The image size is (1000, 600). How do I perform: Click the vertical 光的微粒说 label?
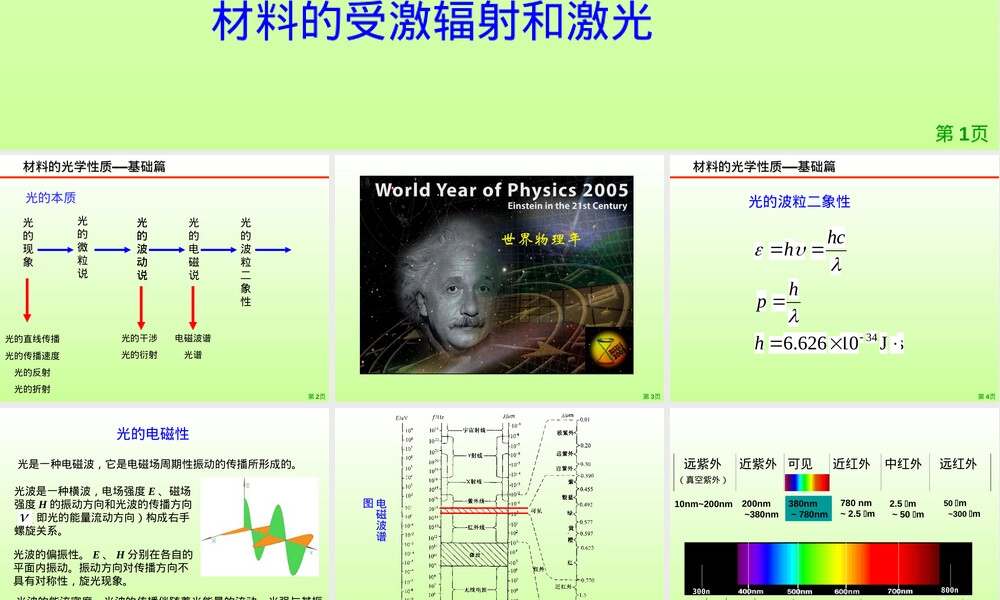tap(82, 247)
